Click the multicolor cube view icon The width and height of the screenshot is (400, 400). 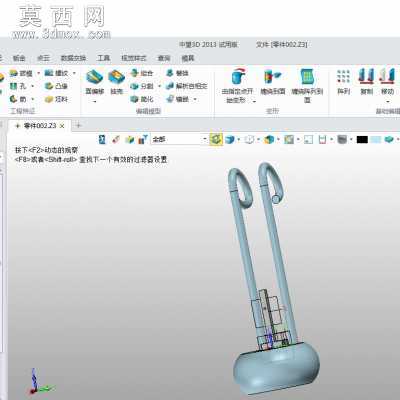click(269, 139)
